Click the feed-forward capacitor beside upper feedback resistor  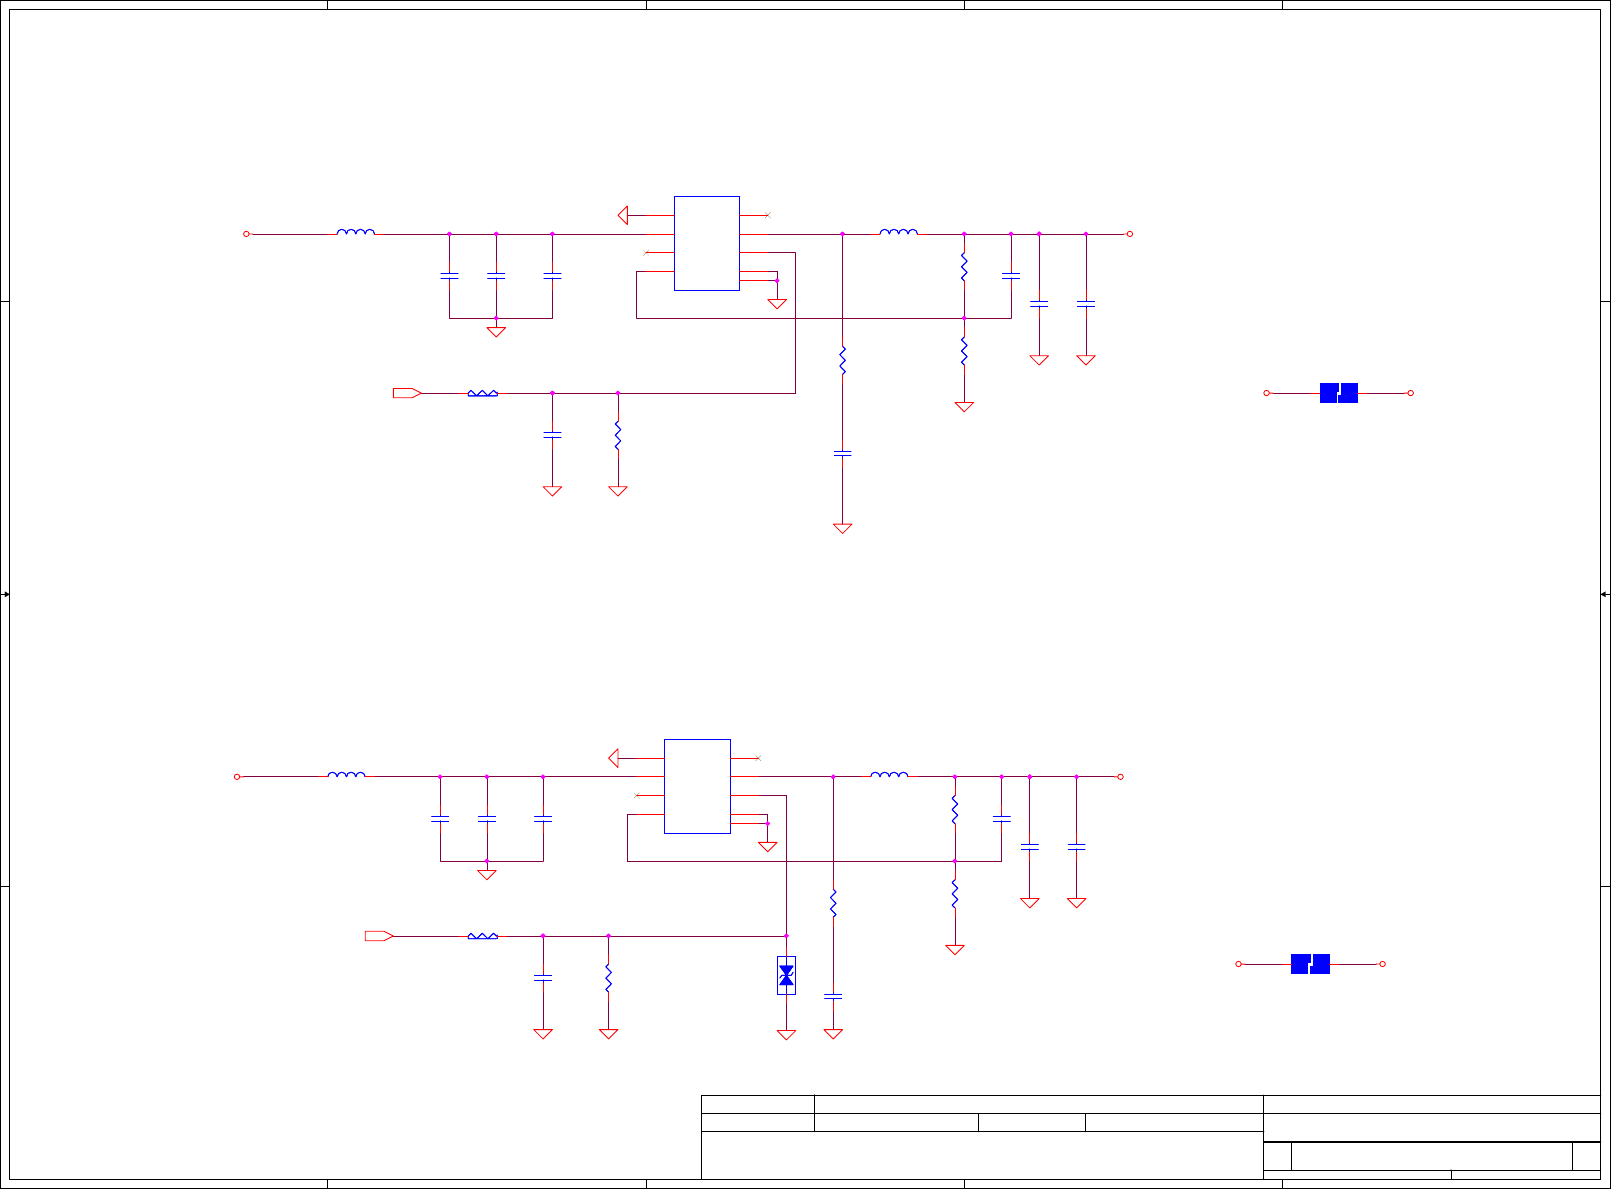coord(1011,275)
